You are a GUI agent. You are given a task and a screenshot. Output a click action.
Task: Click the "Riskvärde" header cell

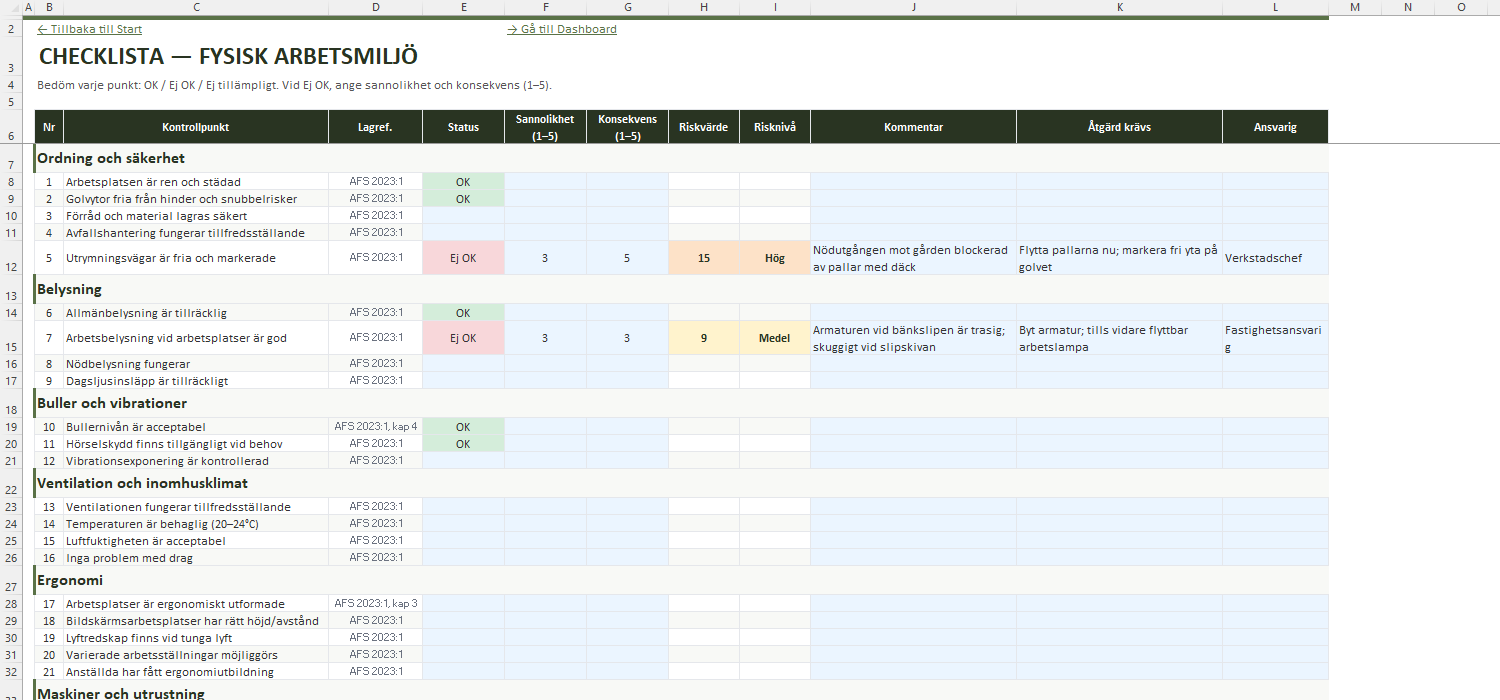[704, 127]
